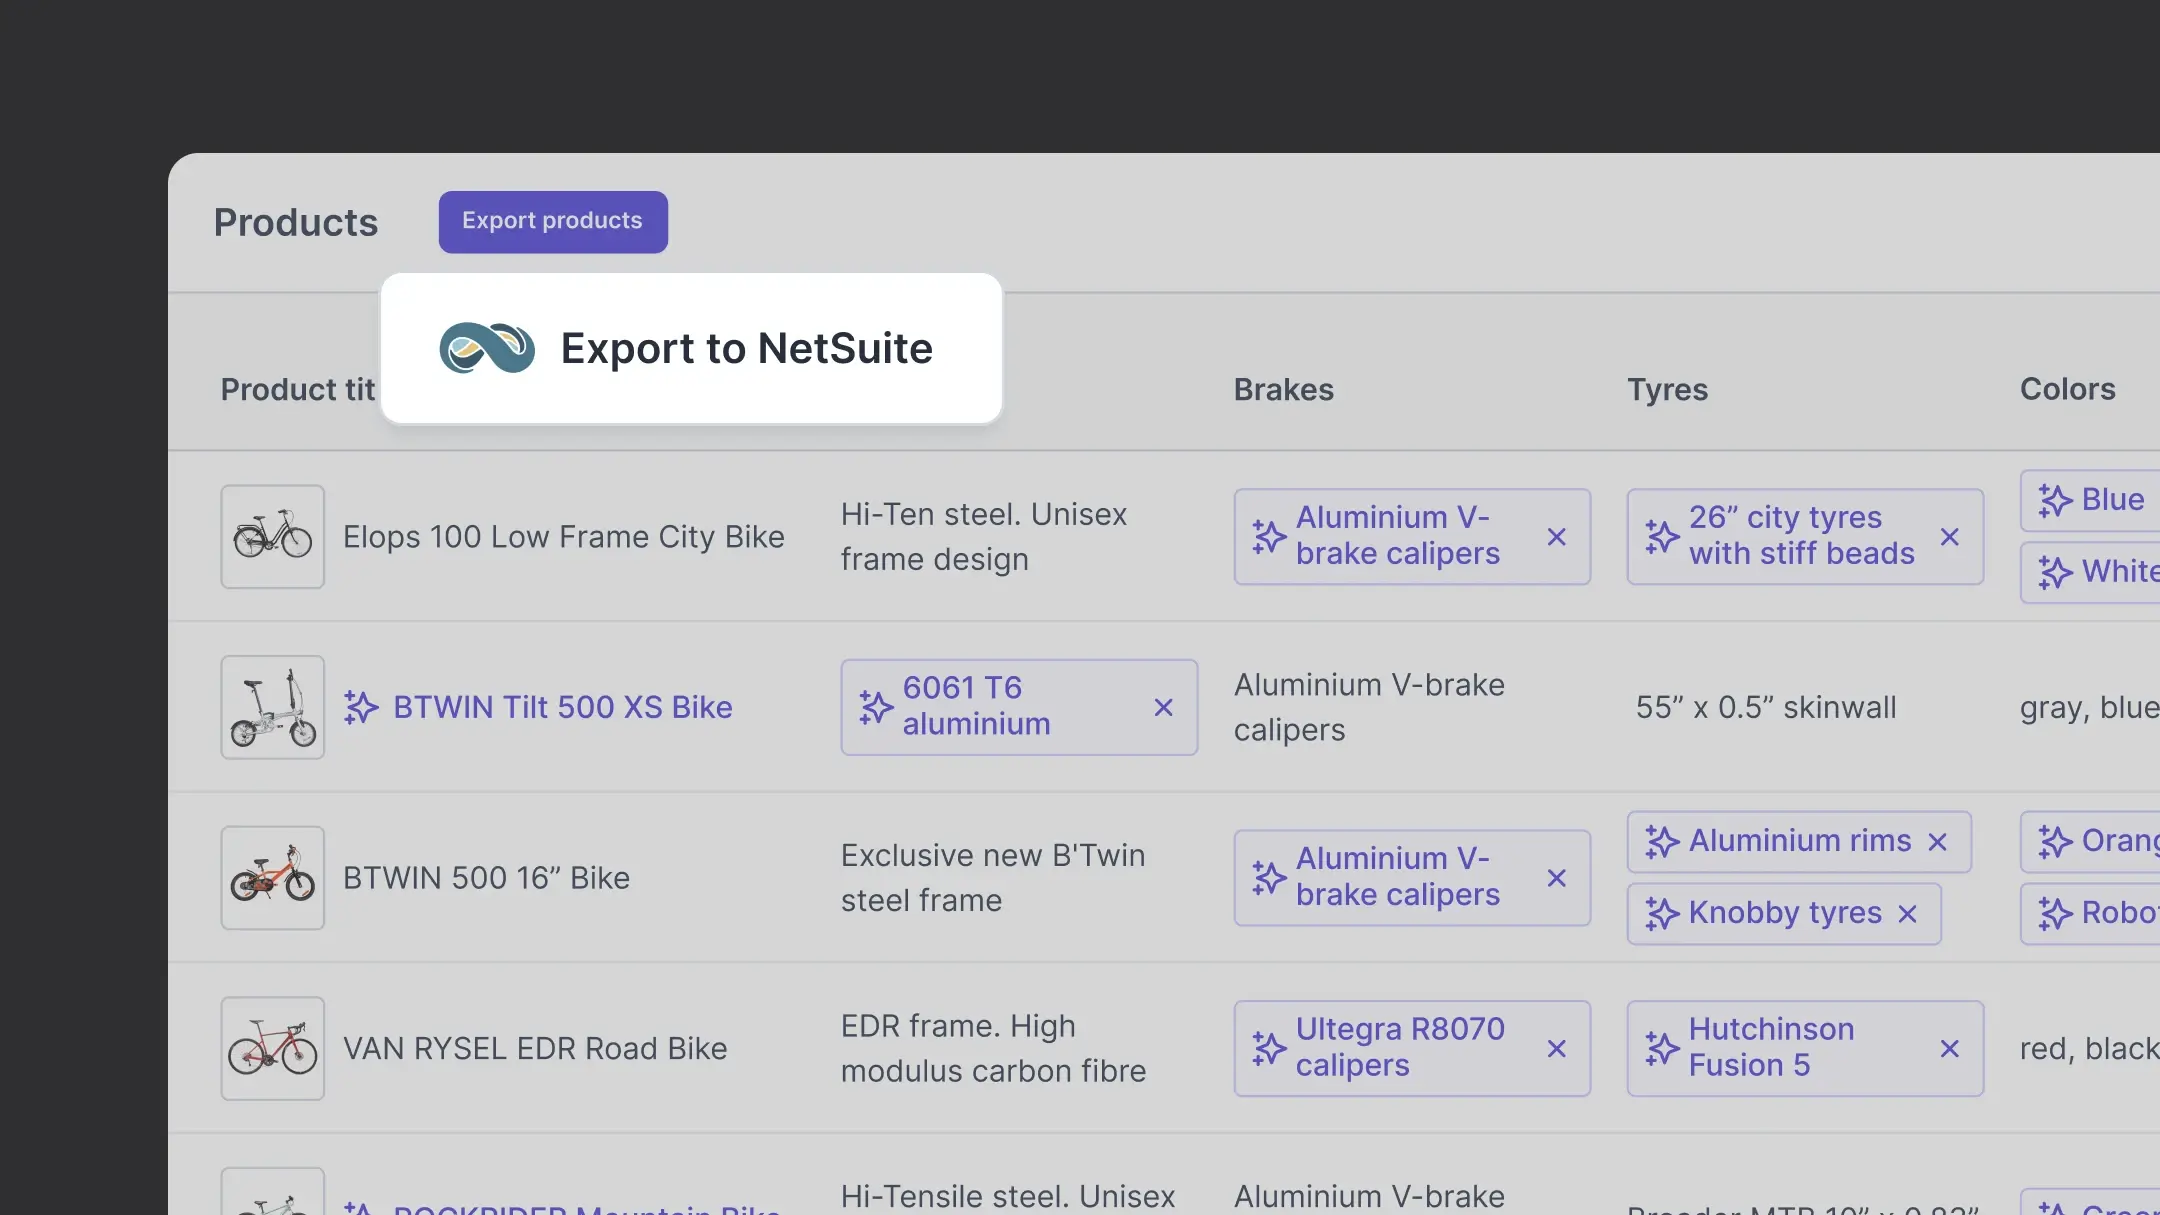Click sparkle icon on Blue color tag
The height and width of the screenshot is (1215, 2160).
[2055, 500]
